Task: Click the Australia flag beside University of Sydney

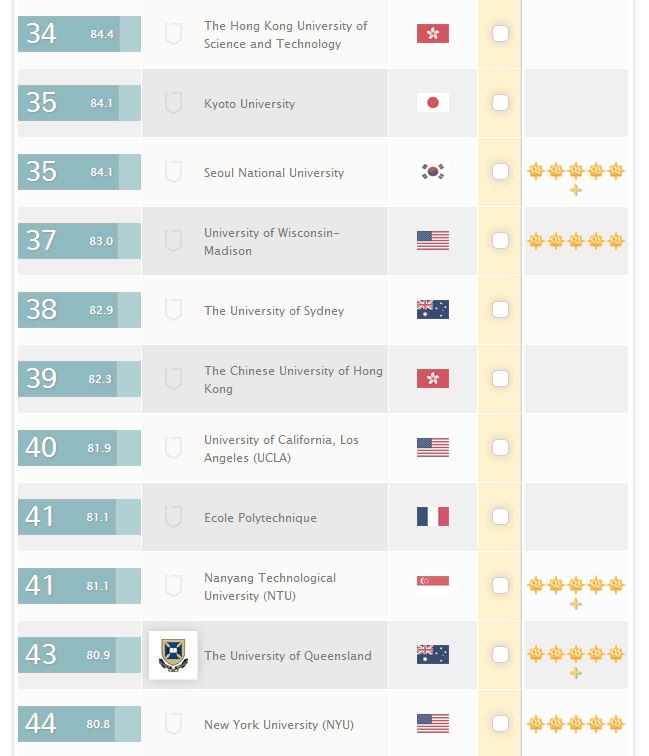Action: click(432, 310)
